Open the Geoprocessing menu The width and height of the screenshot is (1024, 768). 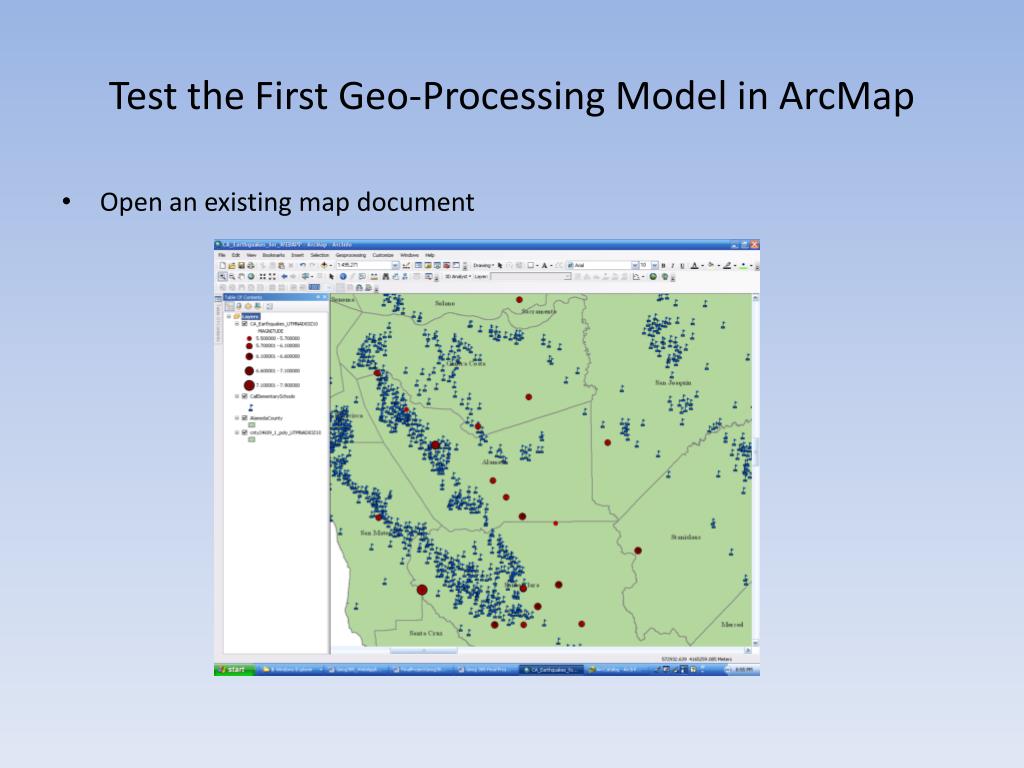coord(351,255)
